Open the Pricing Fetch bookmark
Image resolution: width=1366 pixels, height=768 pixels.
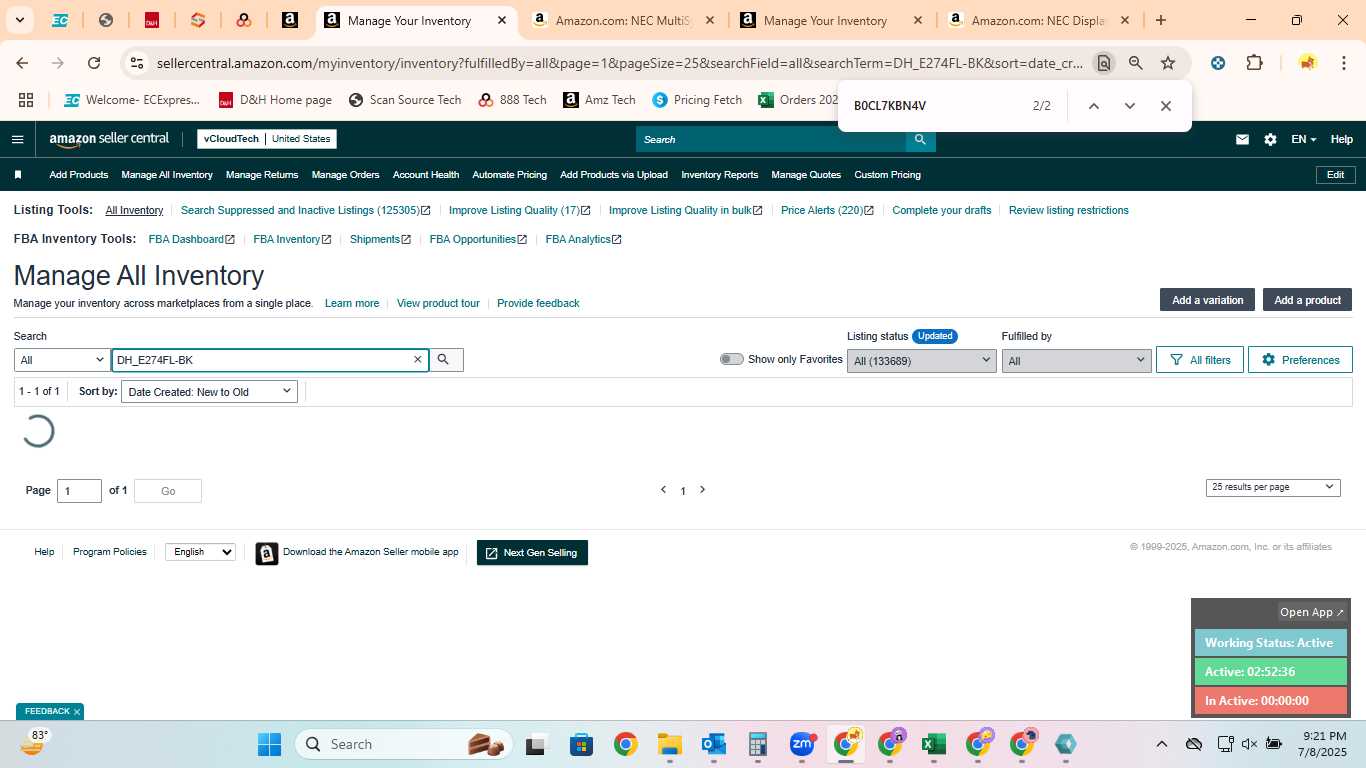pyautogui.click(x=697, y=100)
